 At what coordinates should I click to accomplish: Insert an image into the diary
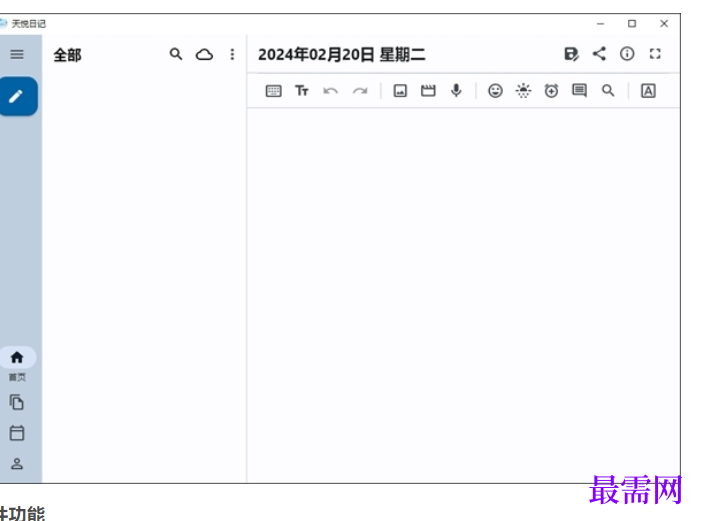coord(400,91)
